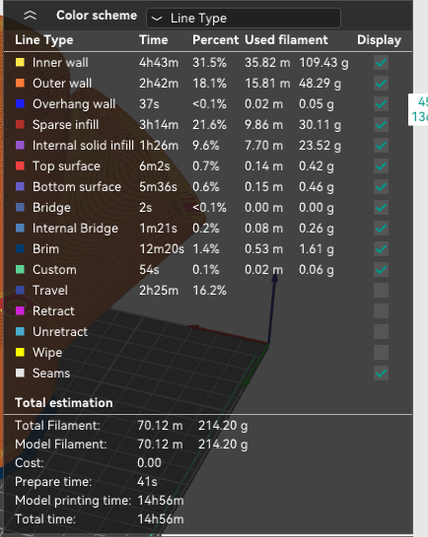The height and width of the screenshot is (537, 428).
Task: Show Retract lines via its checkbox
Action: [x=381, y=311]
